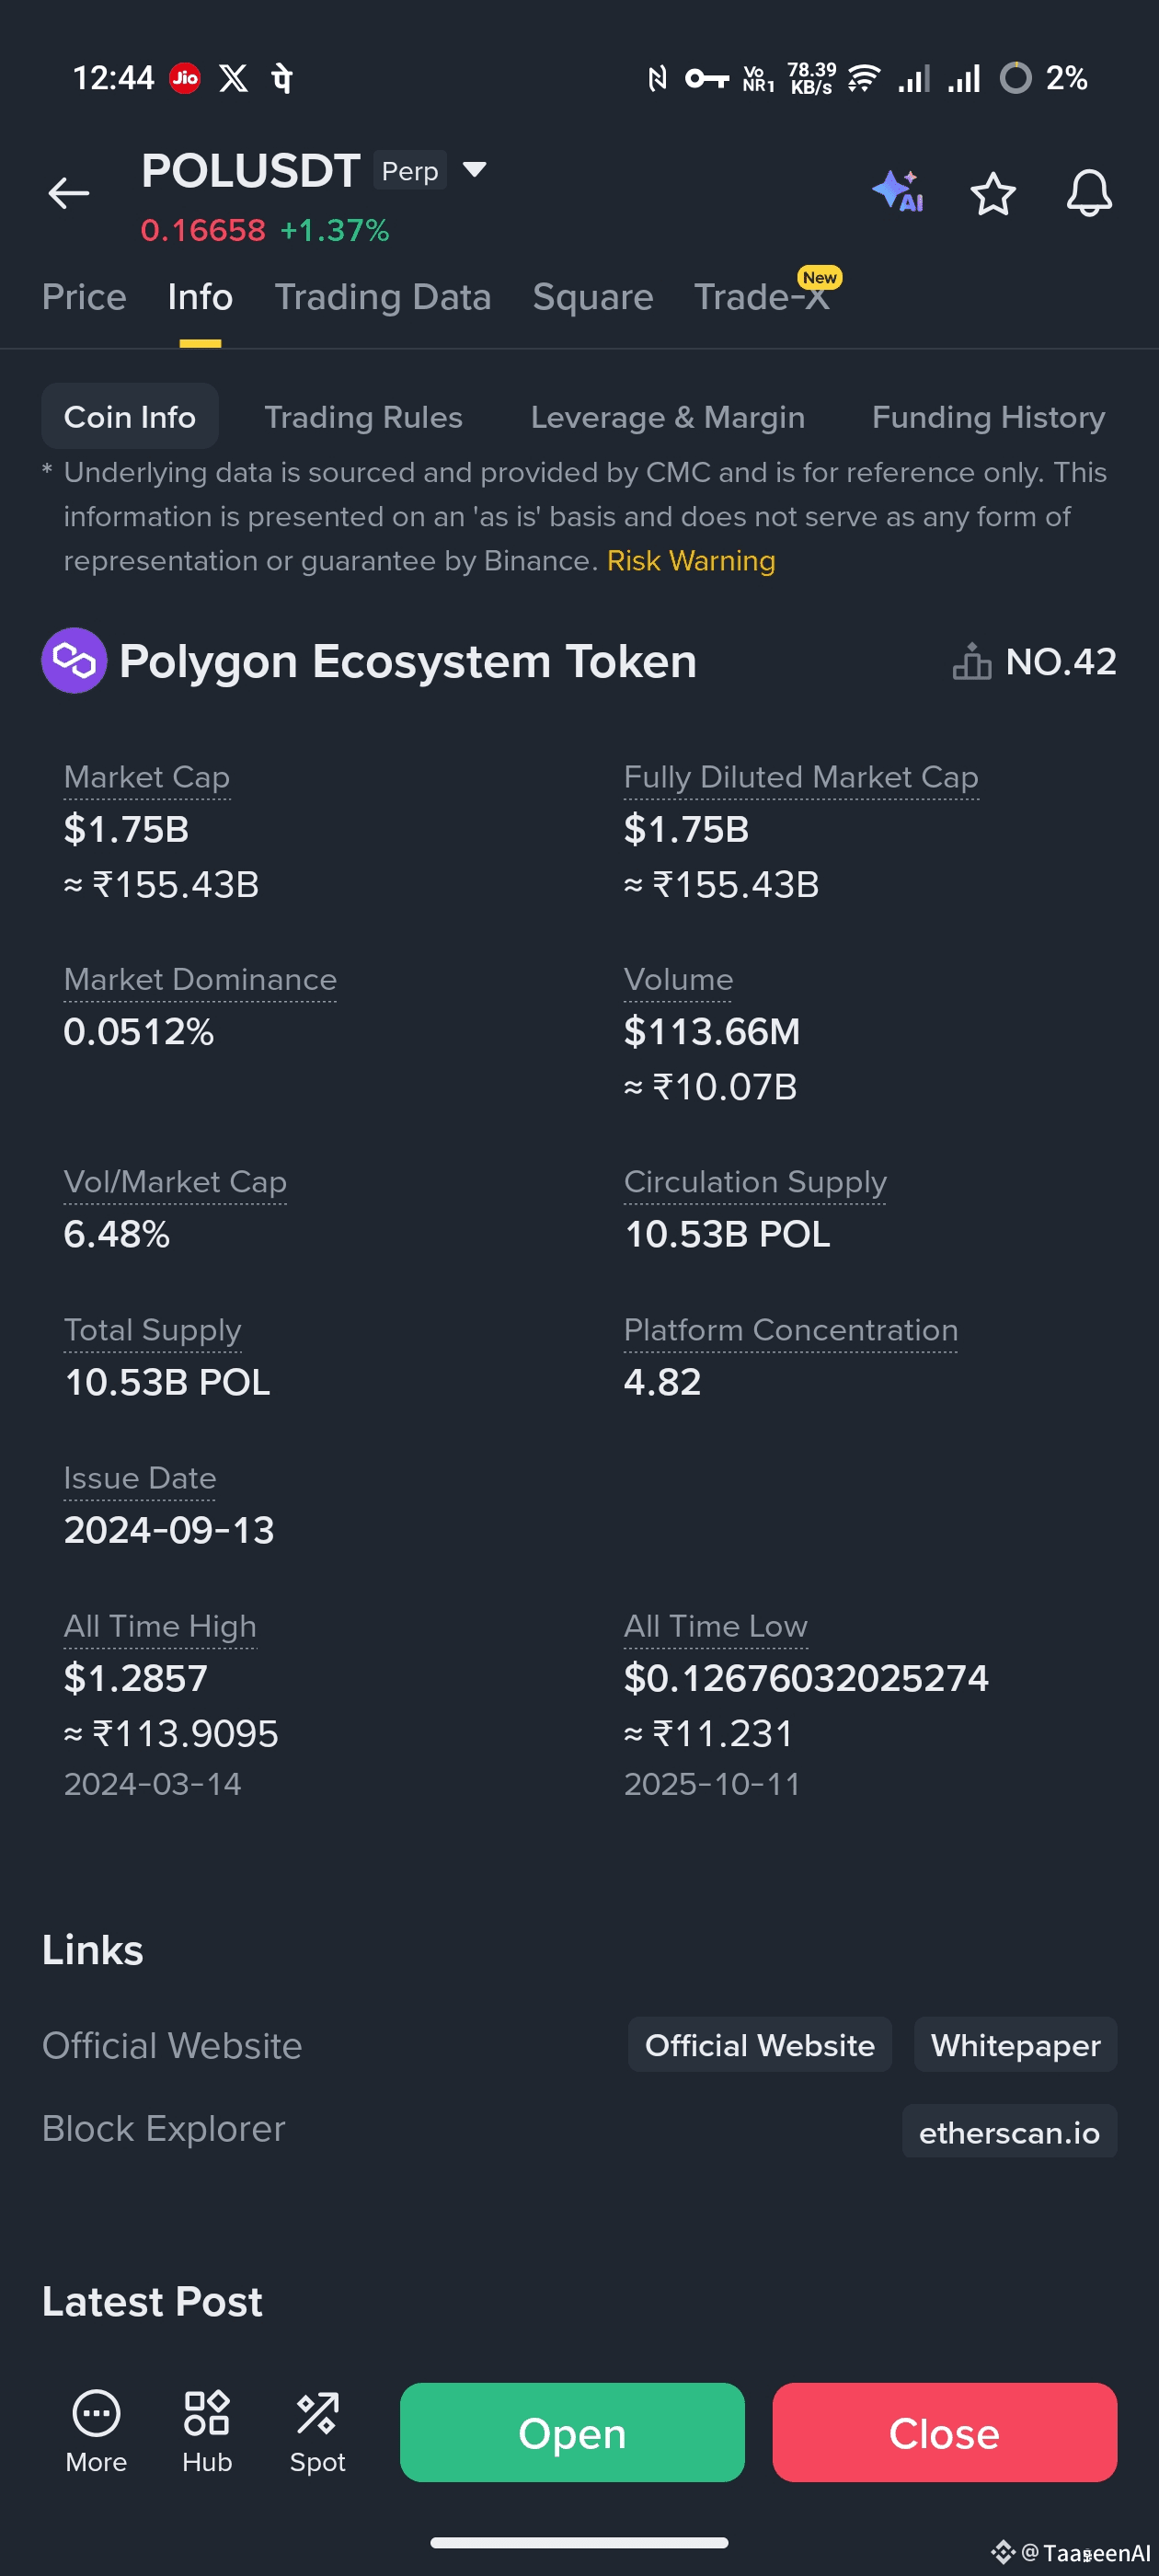
Task: Open price alert bell icon
Action: pos(1088,193)
